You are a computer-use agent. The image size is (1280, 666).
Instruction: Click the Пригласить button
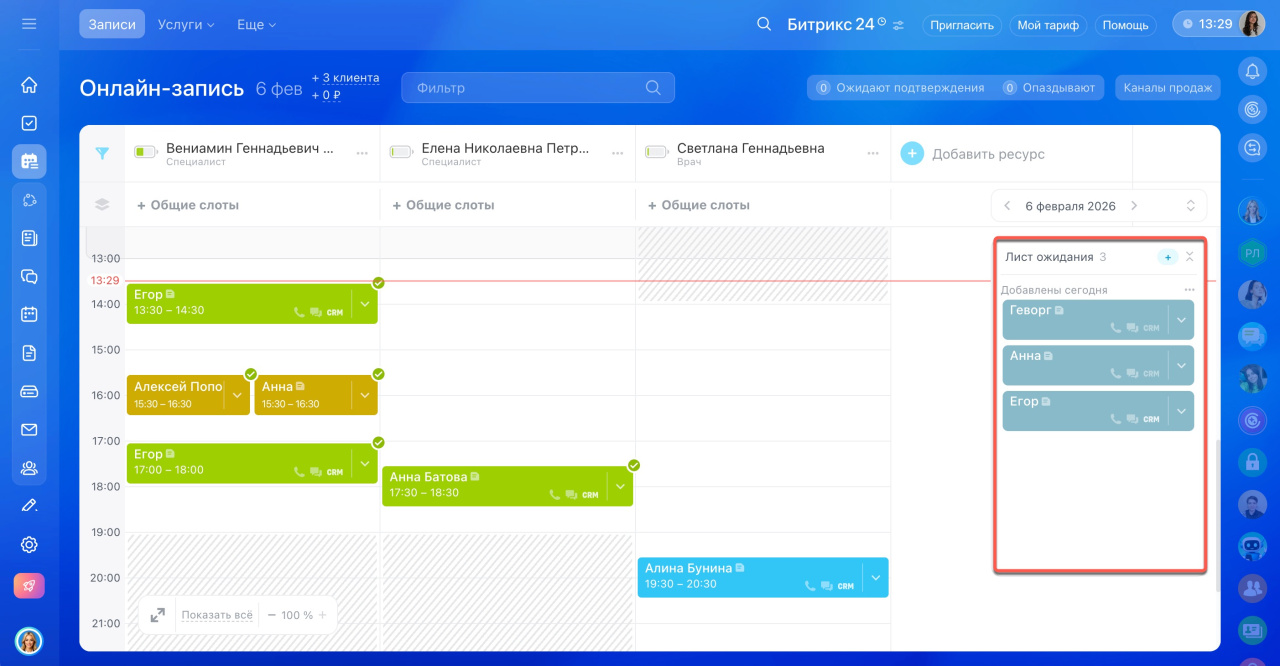(x=961, y=25)
